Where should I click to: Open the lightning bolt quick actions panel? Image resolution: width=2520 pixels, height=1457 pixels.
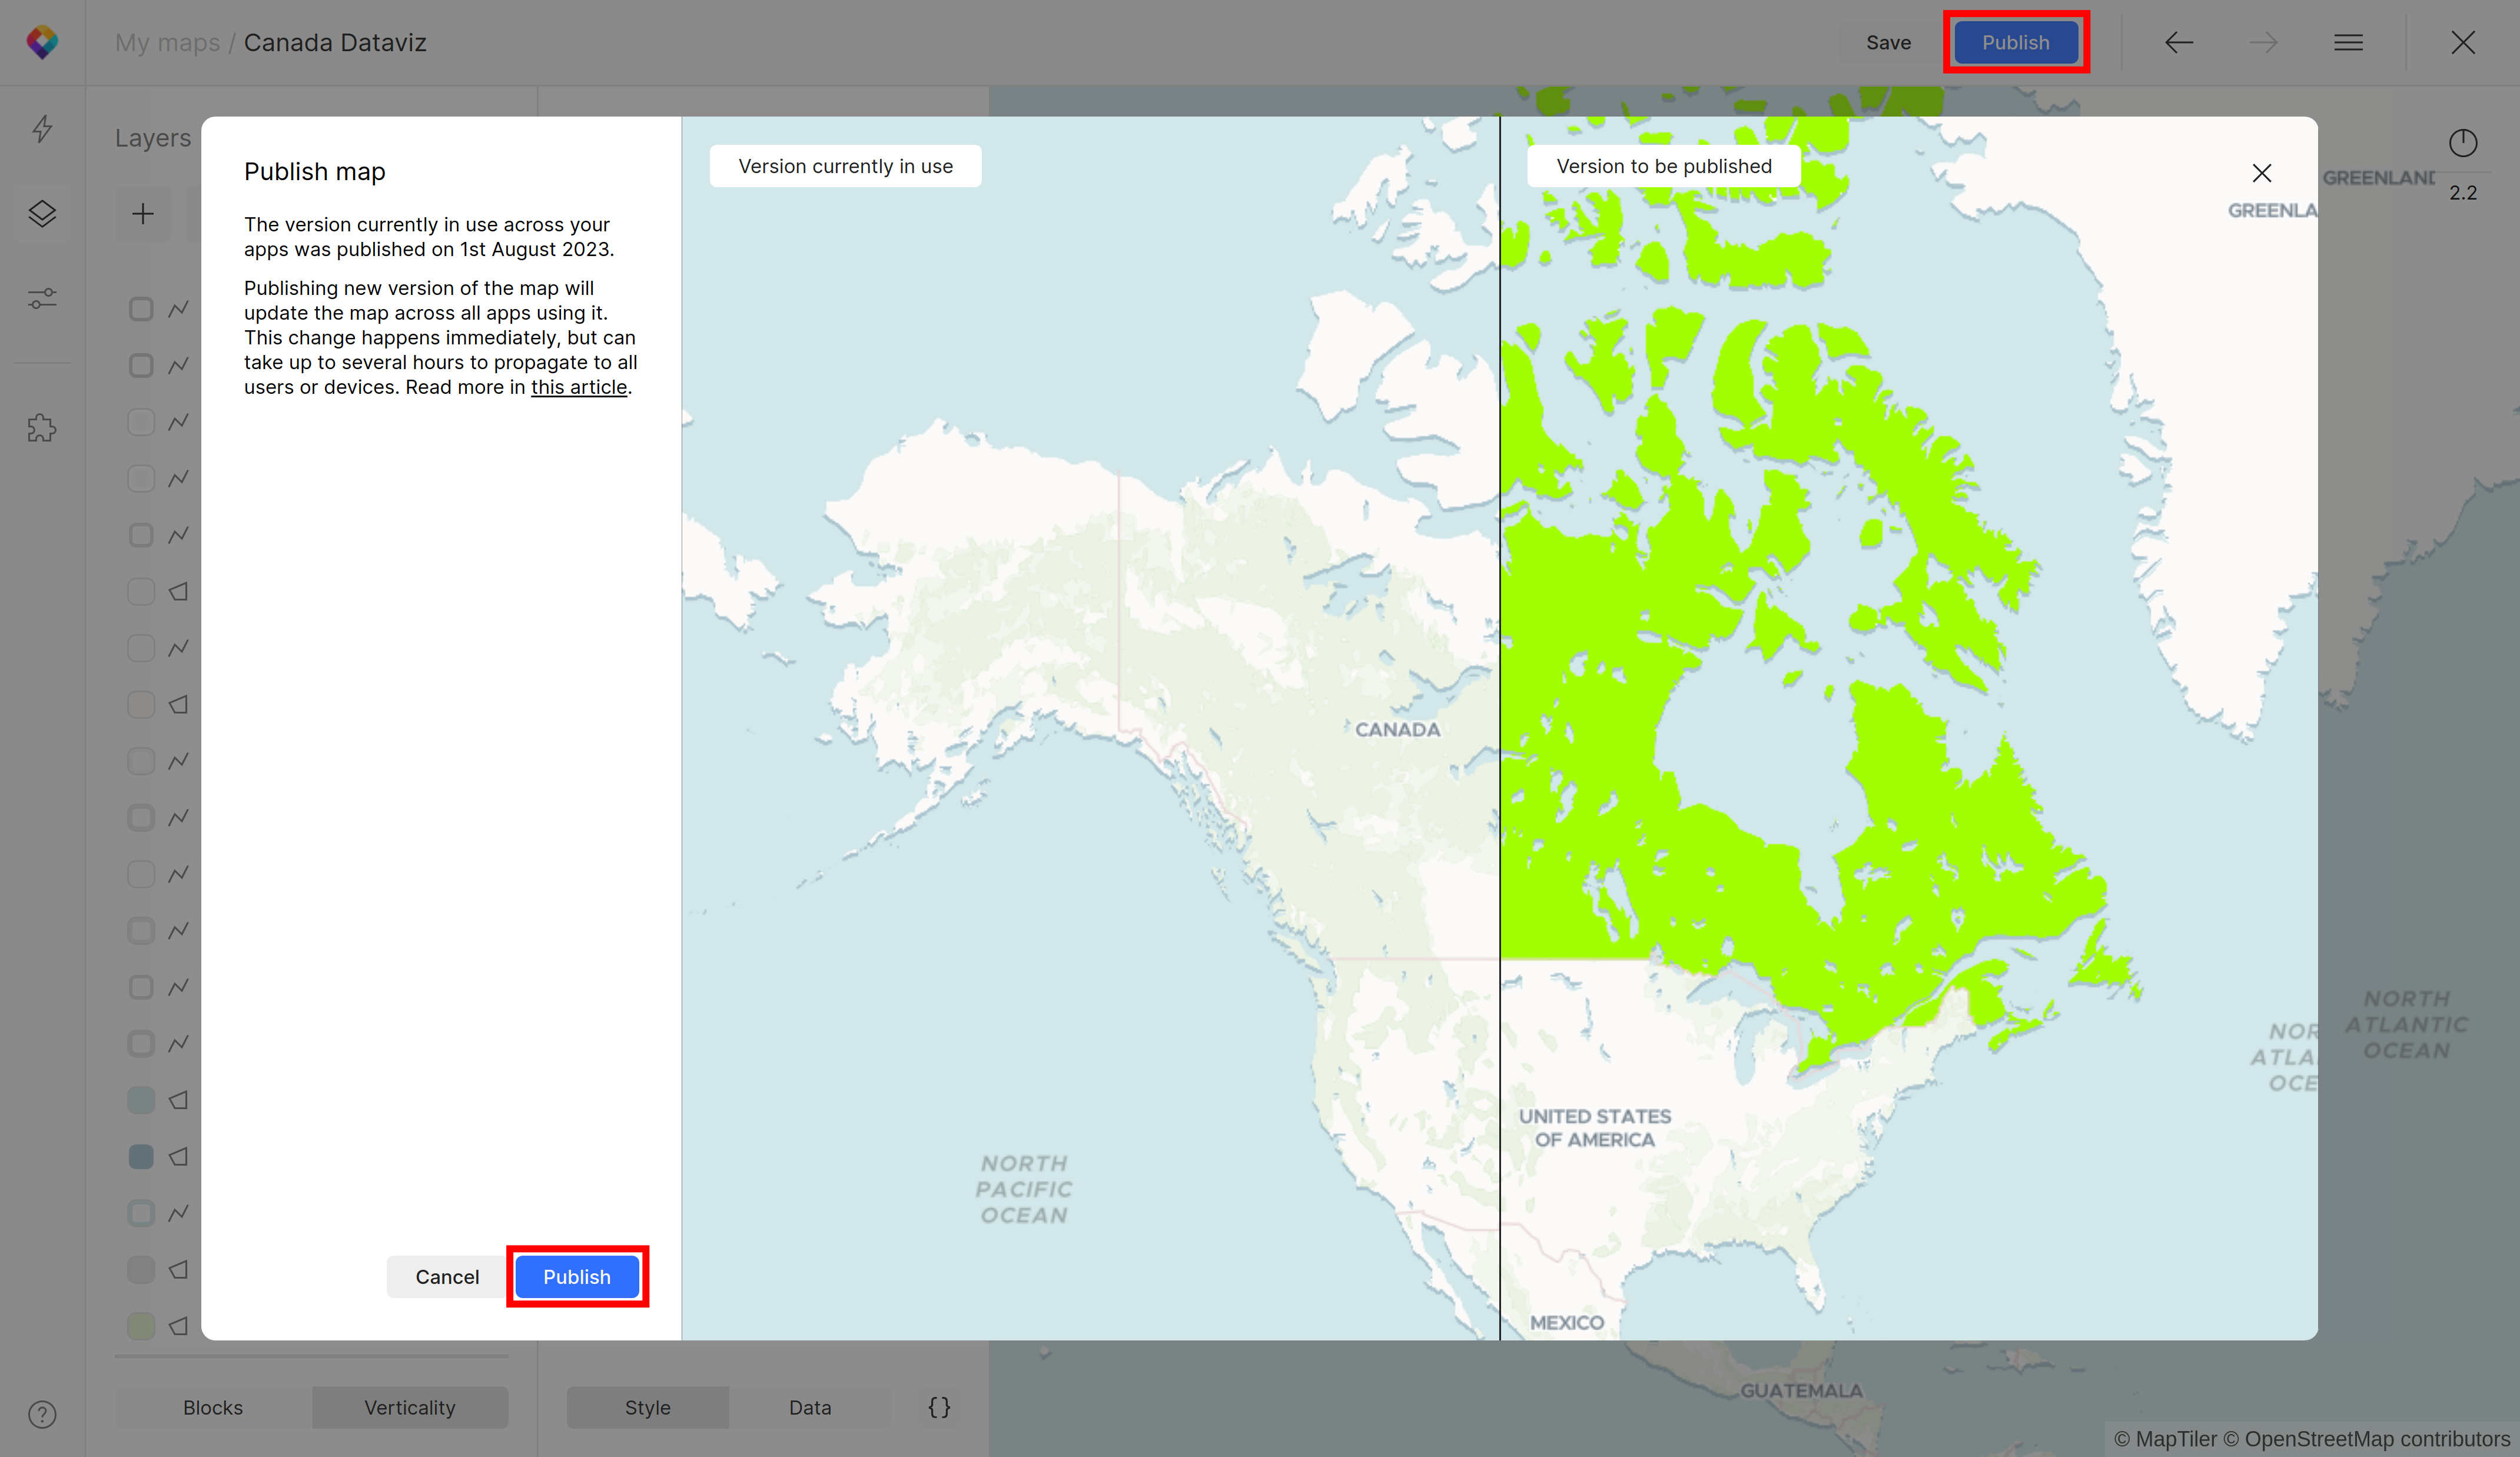click(42, 129)
